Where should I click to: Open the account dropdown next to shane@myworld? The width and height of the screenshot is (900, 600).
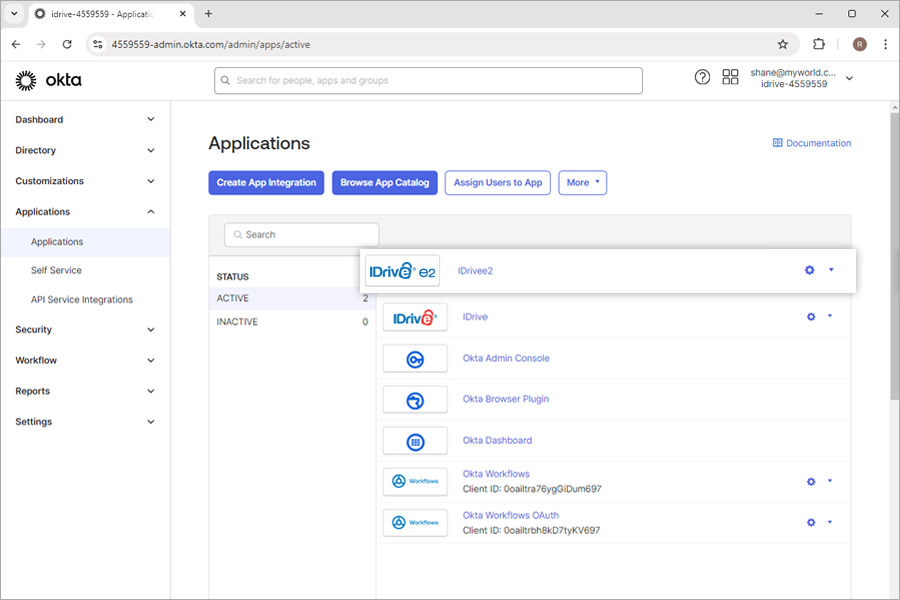point(849,78)
